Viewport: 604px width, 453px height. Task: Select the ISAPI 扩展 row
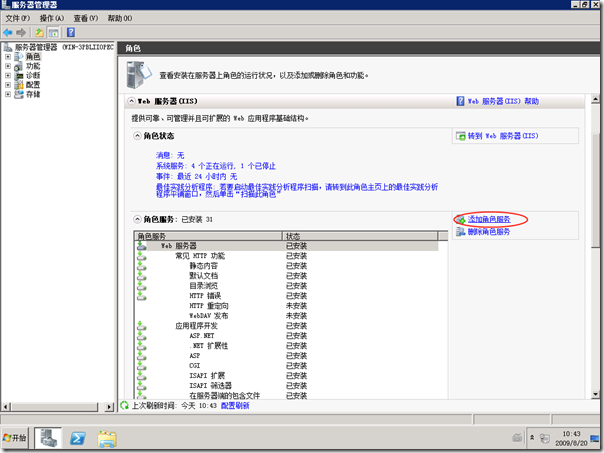(x=286, y=376)
